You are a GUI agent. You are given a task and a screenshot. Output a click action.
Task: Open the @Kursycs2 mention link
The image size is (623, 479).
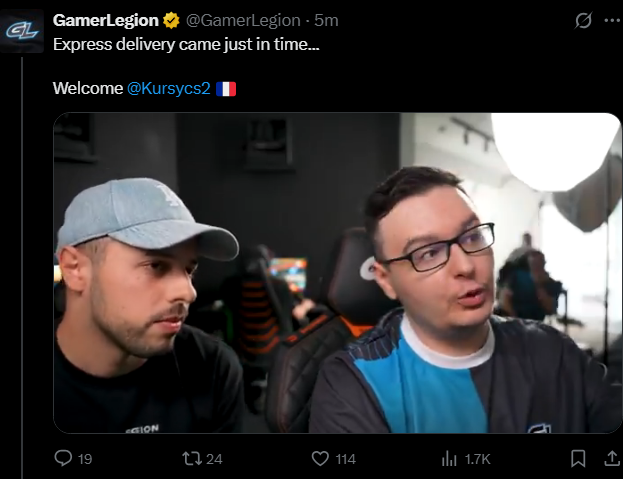pyautogui.click(x=168, y=88)
